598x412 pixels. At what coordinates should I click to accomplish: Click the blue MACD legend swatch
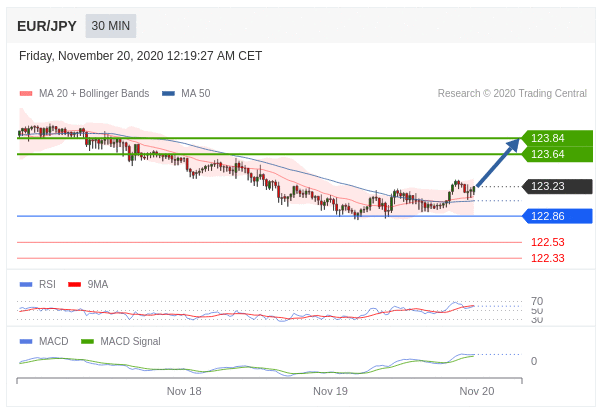click(x=26, y=341)
